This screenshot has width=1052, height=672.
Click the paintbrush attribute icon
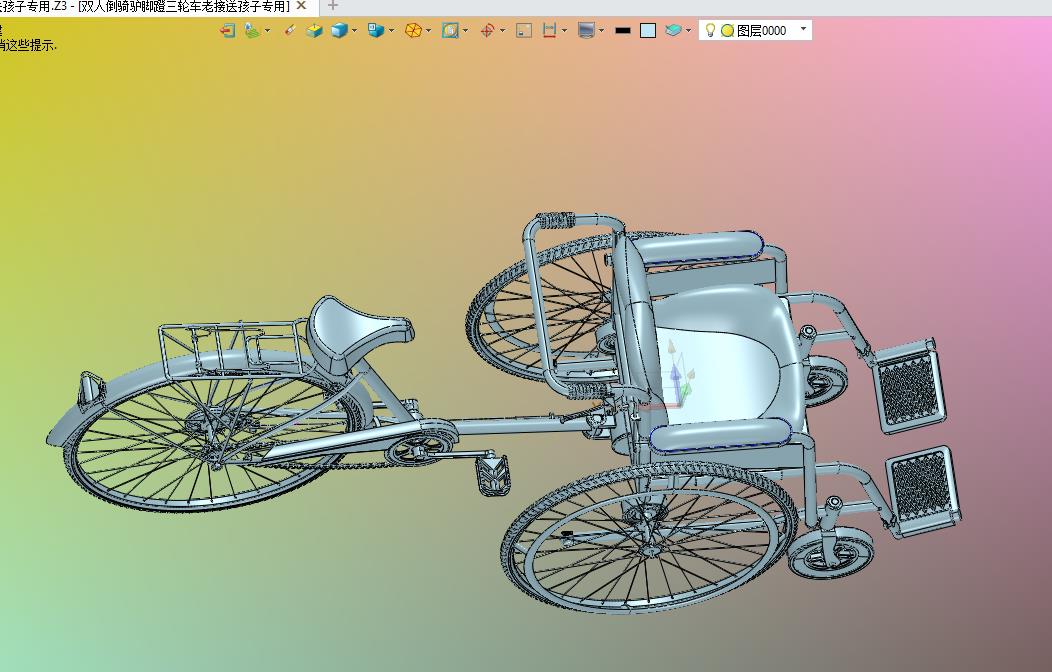pos(290,30)
